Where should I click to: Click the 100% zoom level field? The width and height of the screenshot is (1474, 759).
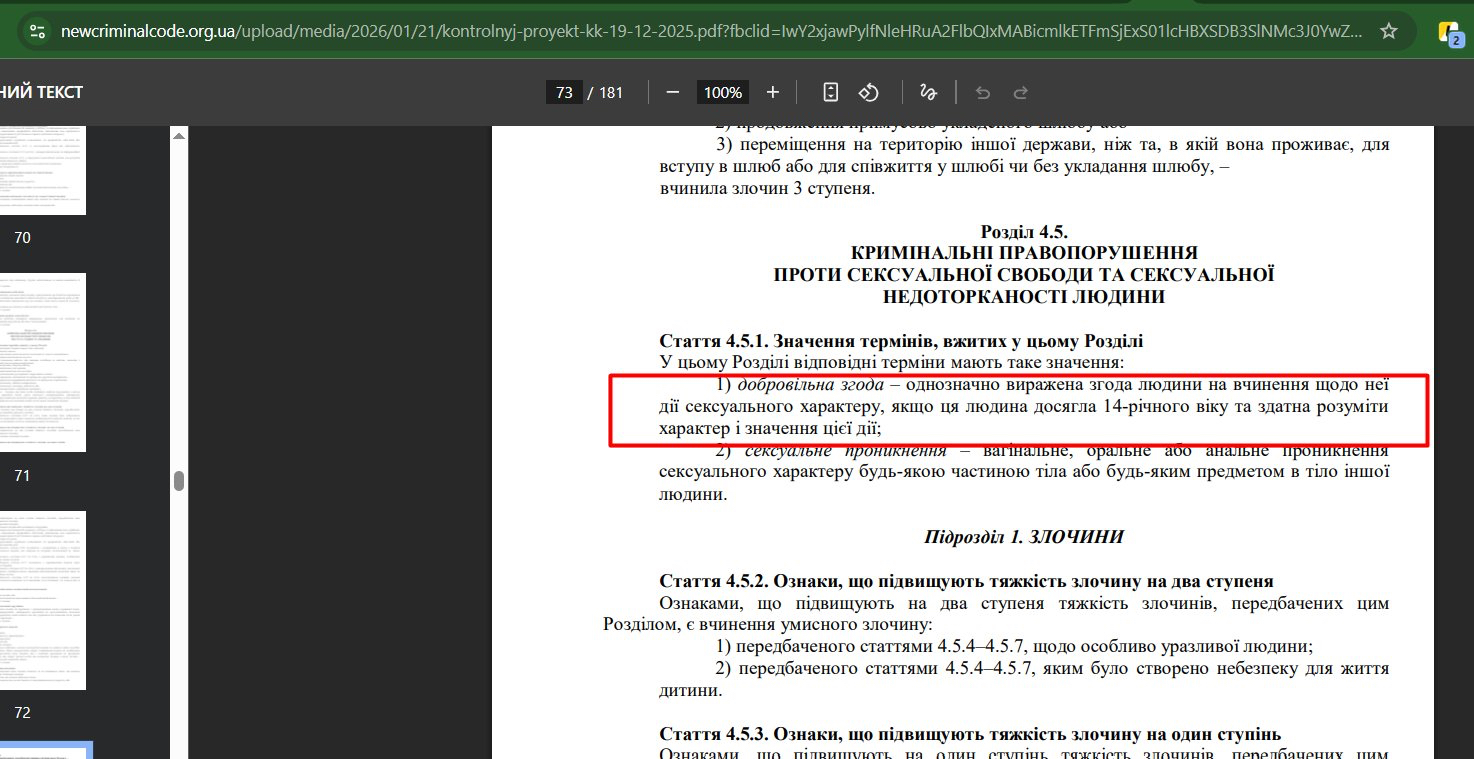tap(722, 93)
